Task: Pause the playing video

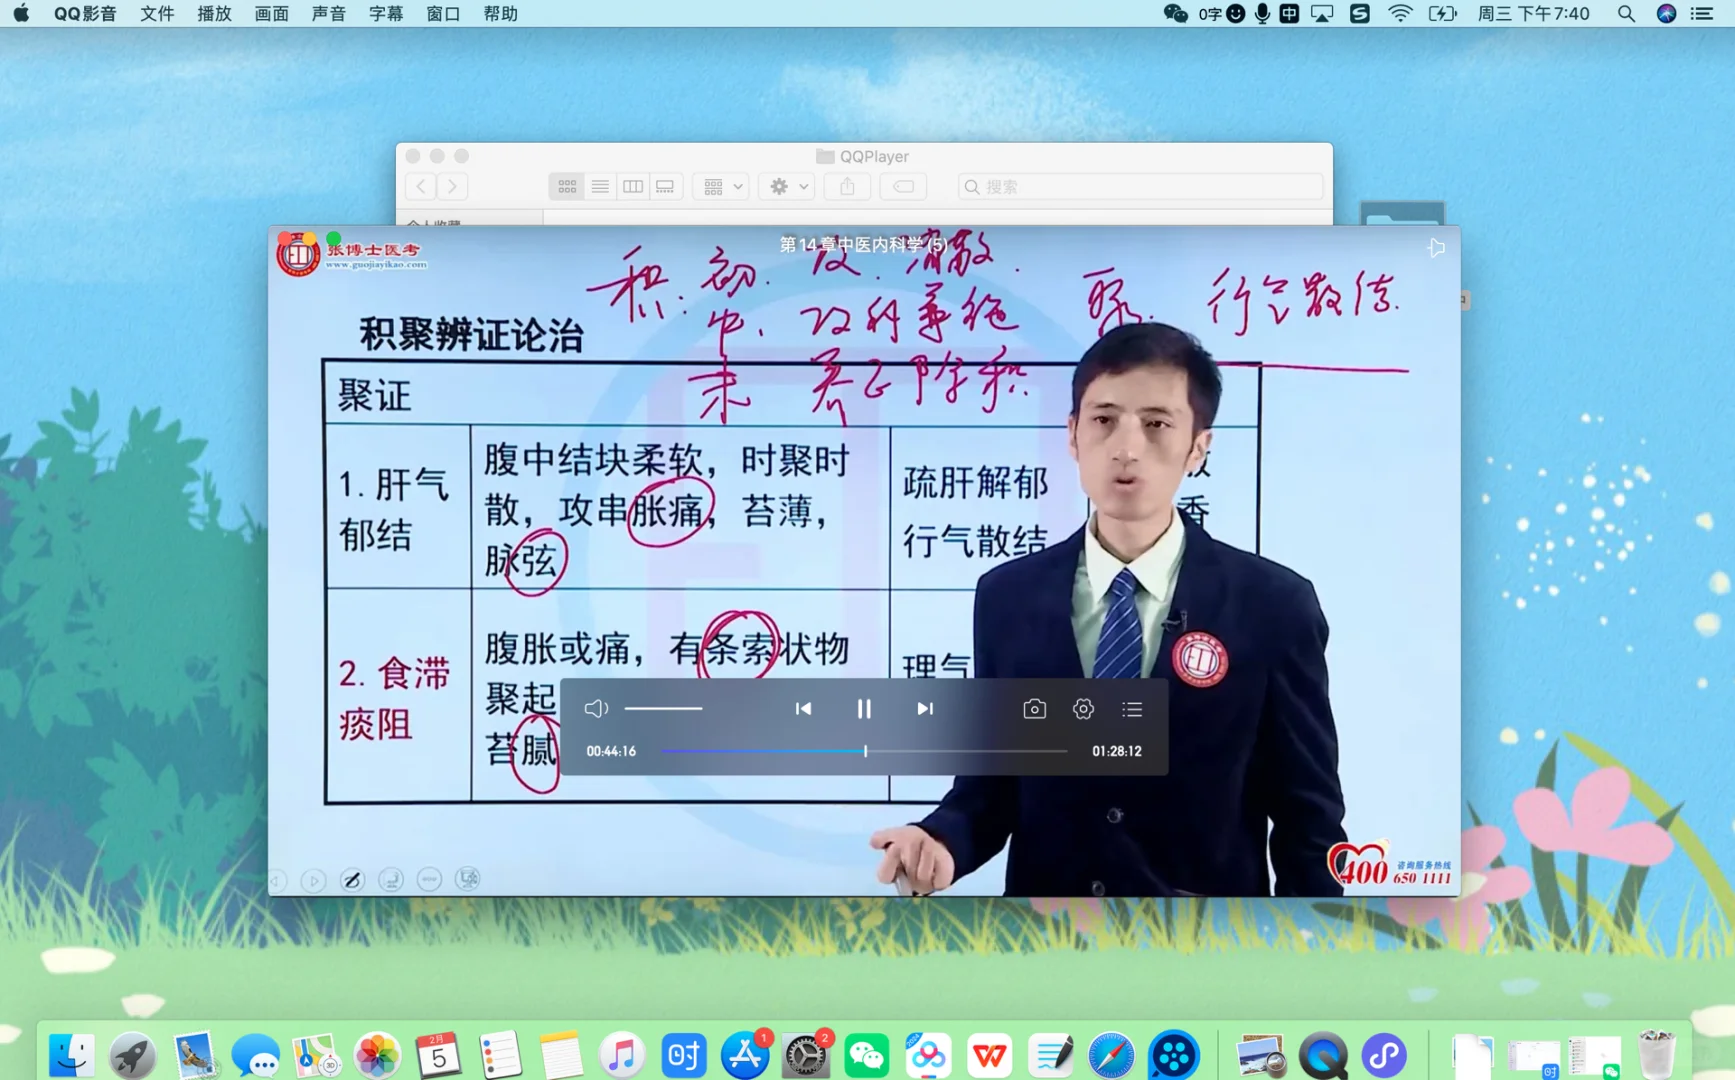Action: (864, 708)
